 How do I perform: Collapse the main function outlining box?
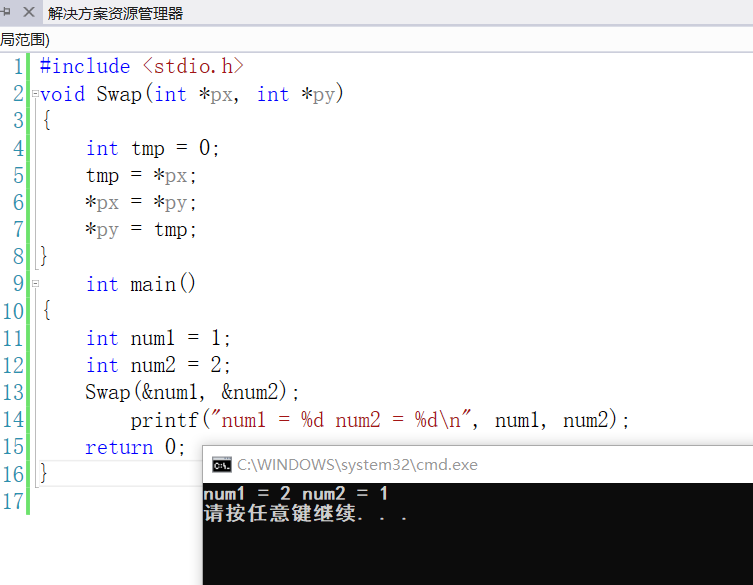35,283
